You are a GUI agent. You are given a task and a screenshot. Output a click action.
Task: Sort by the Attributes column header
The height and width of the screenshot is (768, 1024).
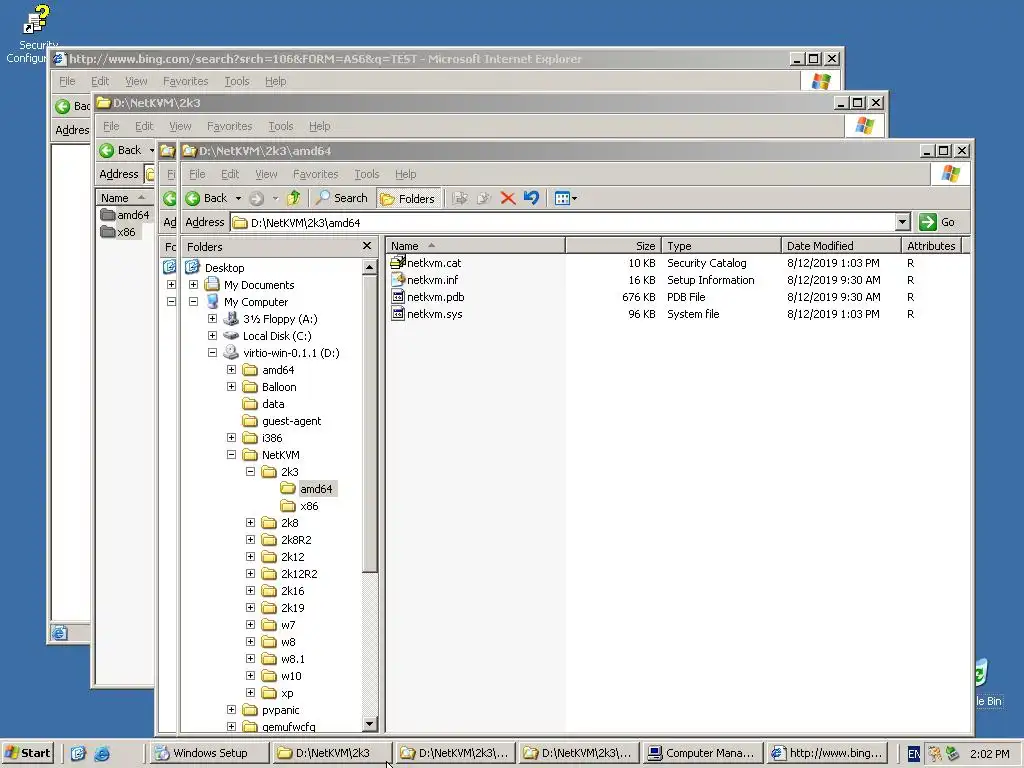(x=931, y=246)
